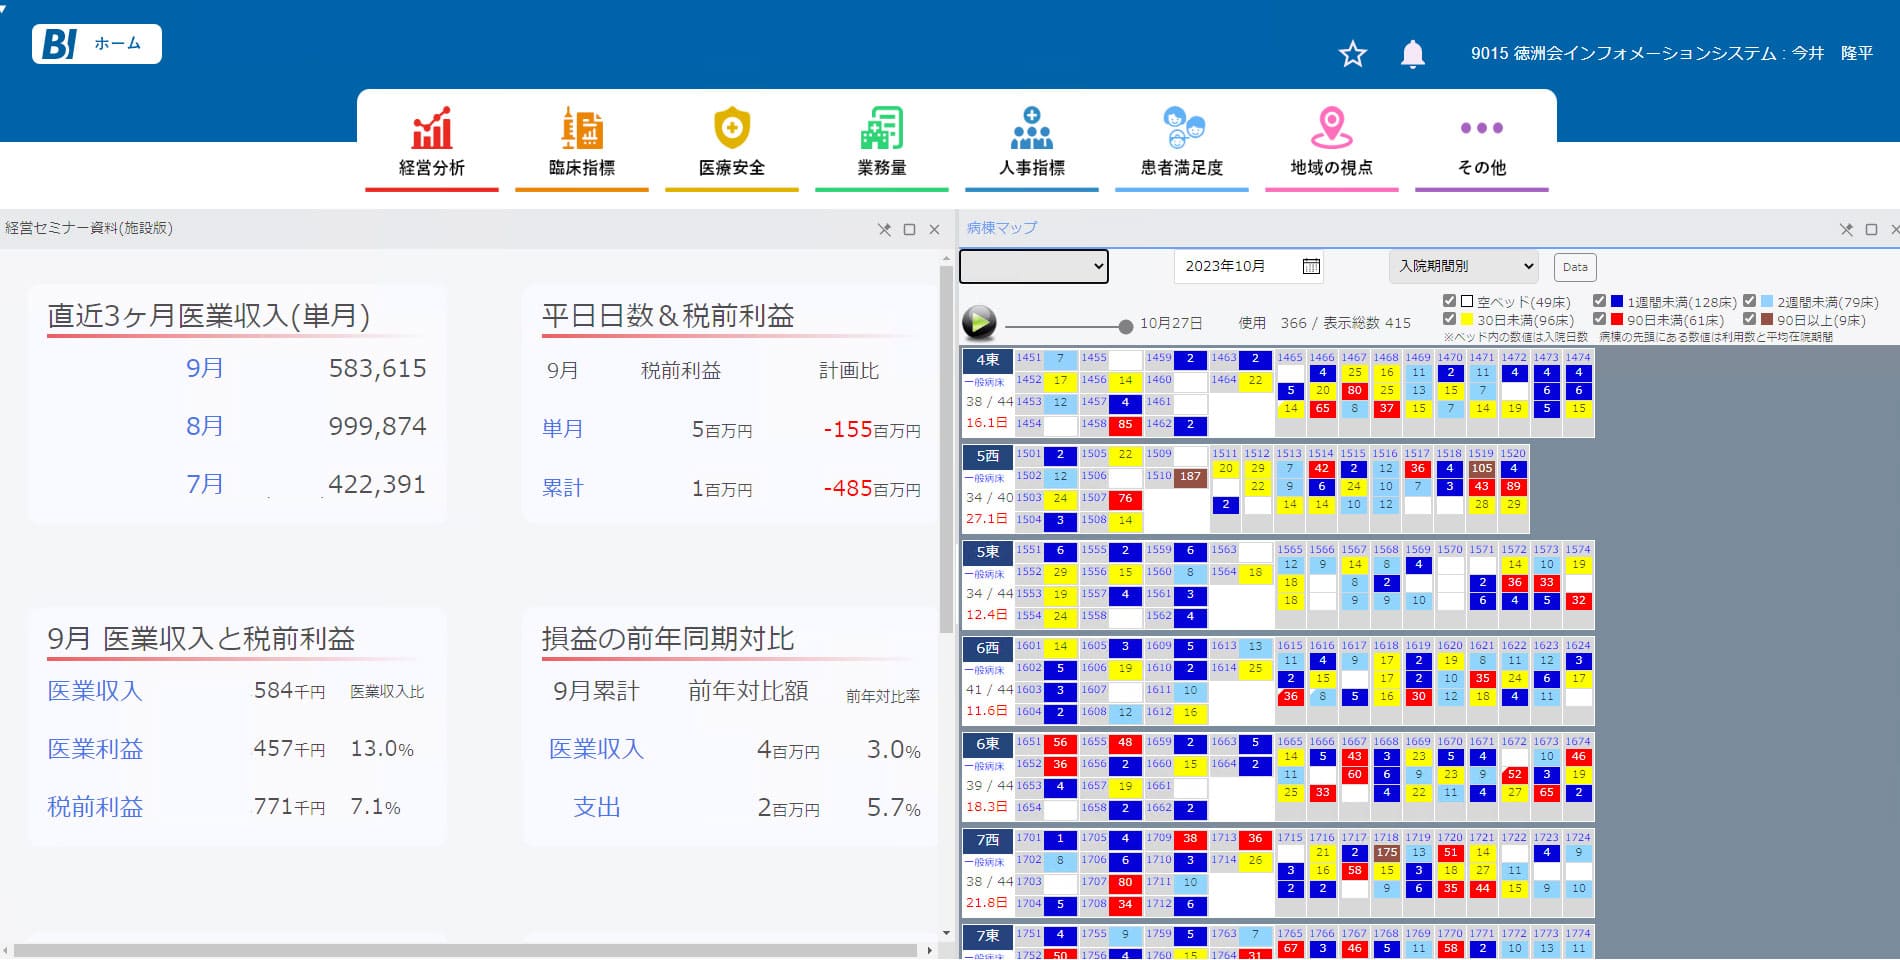Click the BI ホーム button
This screenshot has width=1900, height=960.
[x=97, y=44]
